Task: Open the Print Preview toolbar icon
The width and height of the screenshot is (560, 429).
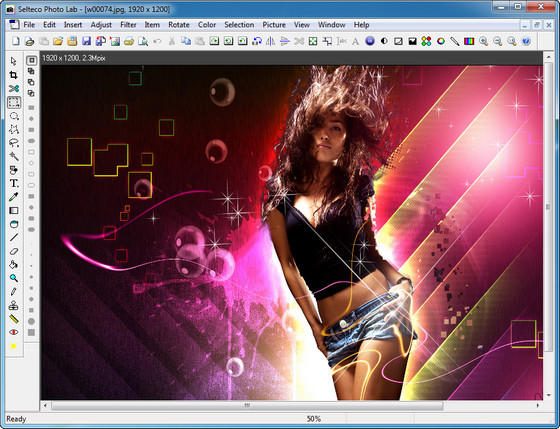Action: pyautogui.click(x=143, y=41)
